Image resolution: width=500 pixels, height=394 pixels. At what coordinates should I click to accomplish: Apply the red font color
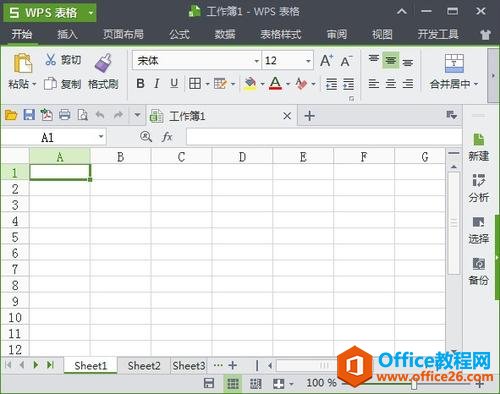(x=276, y=83)
